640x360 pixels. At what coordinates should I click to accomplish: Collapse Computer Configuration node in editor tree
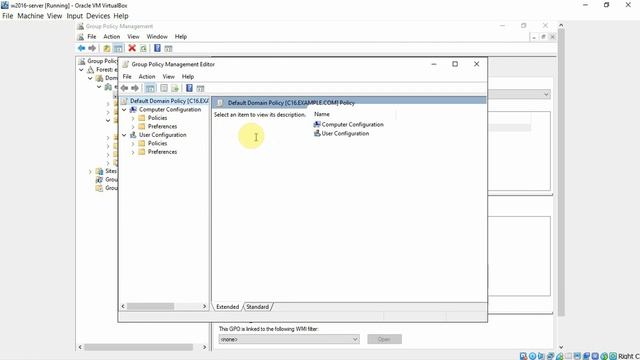point(124,110)
